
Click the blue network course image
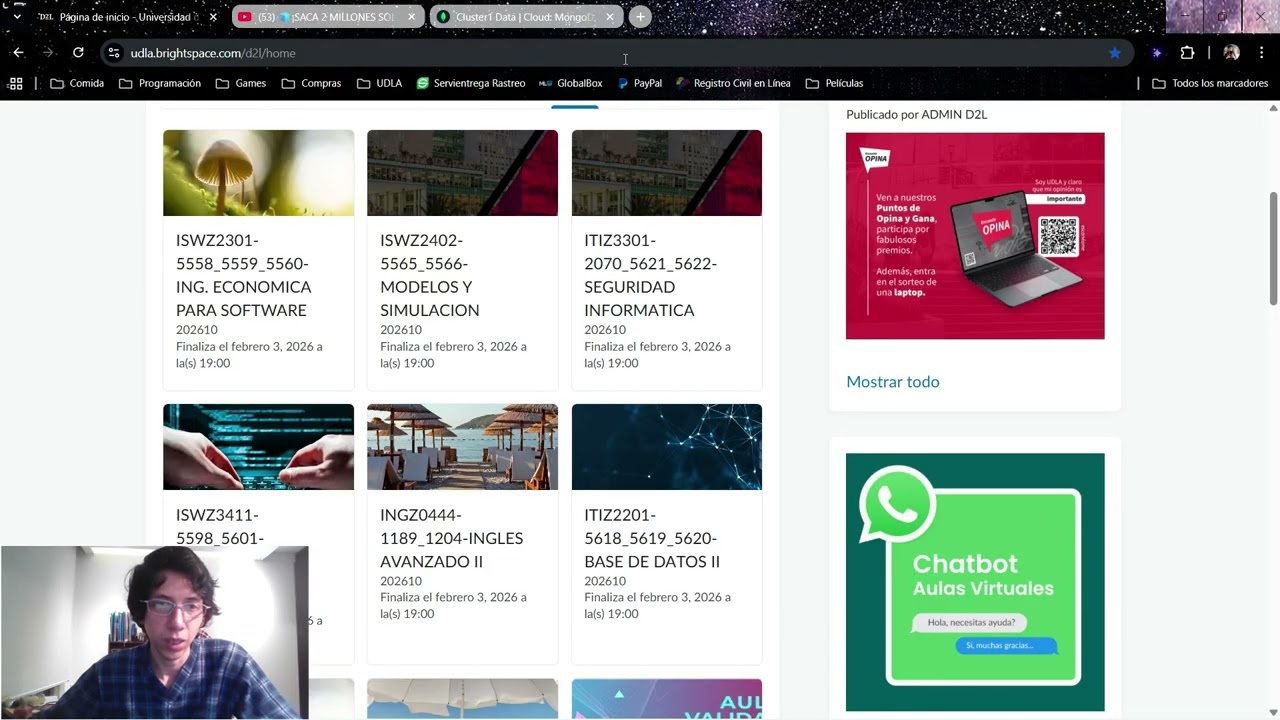coord(667,447)
